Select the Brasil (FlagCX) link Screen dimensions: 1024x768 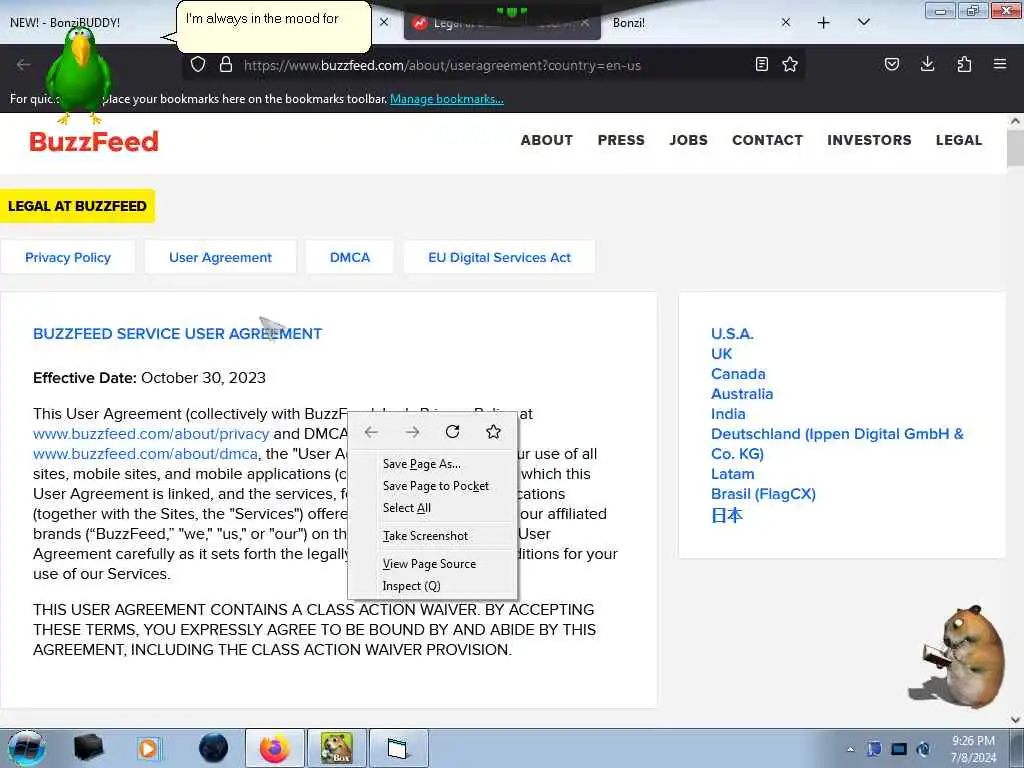point(763,494)
